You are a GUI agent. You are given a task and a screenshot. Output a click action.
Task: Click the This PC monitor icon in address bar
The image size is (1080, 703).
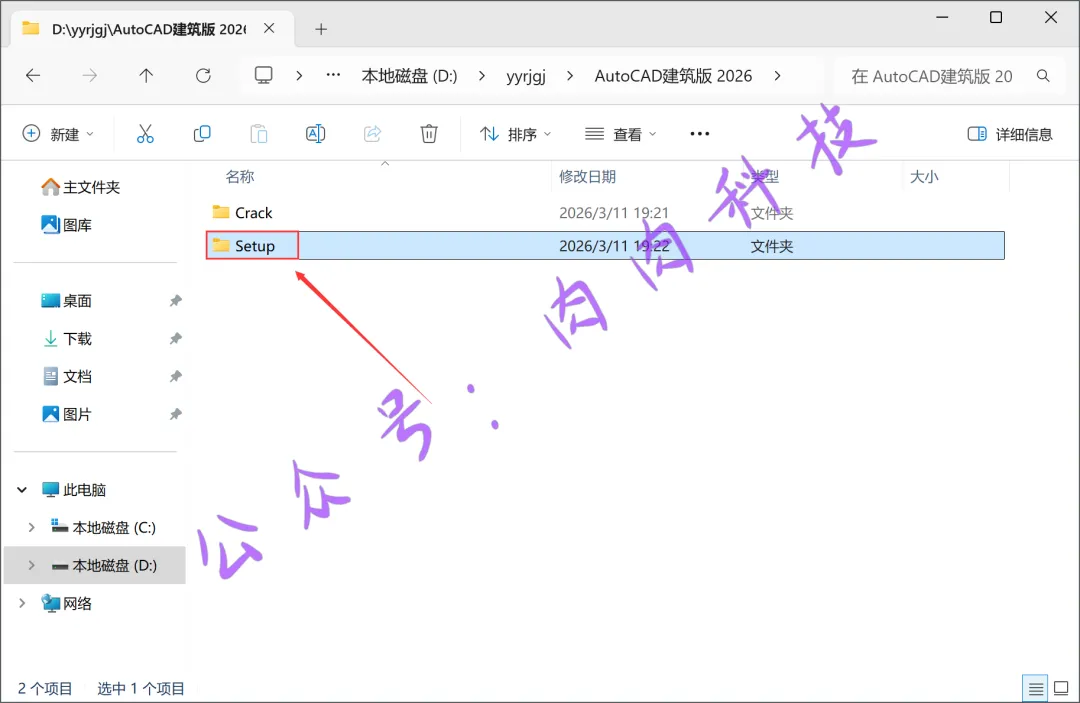coord(264,76)
